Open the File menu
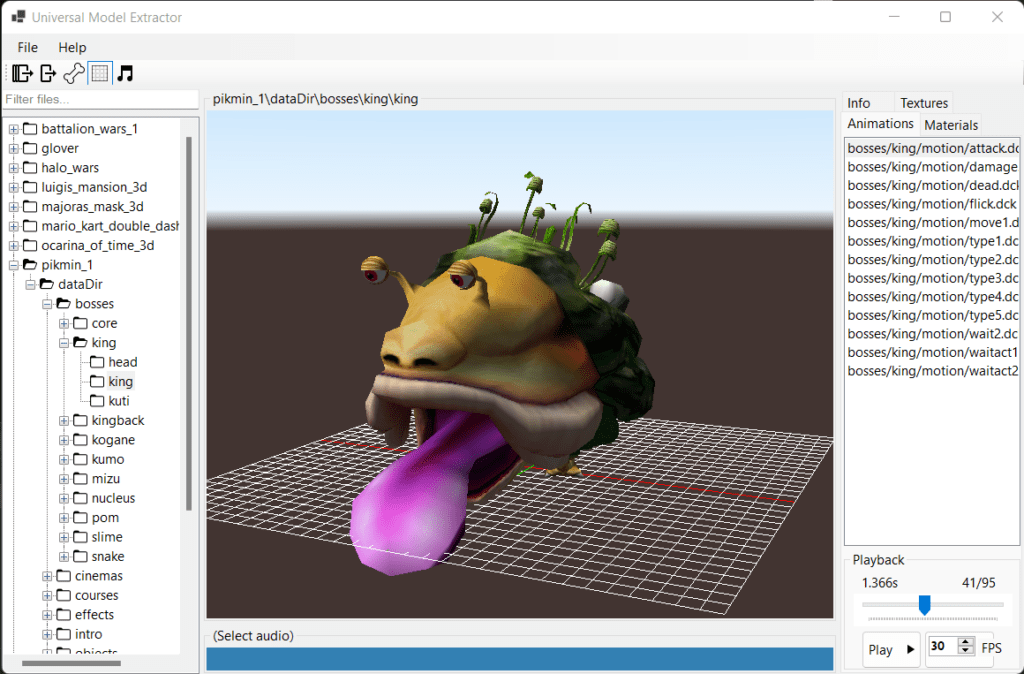1024x674 pixels. [26, 47]
